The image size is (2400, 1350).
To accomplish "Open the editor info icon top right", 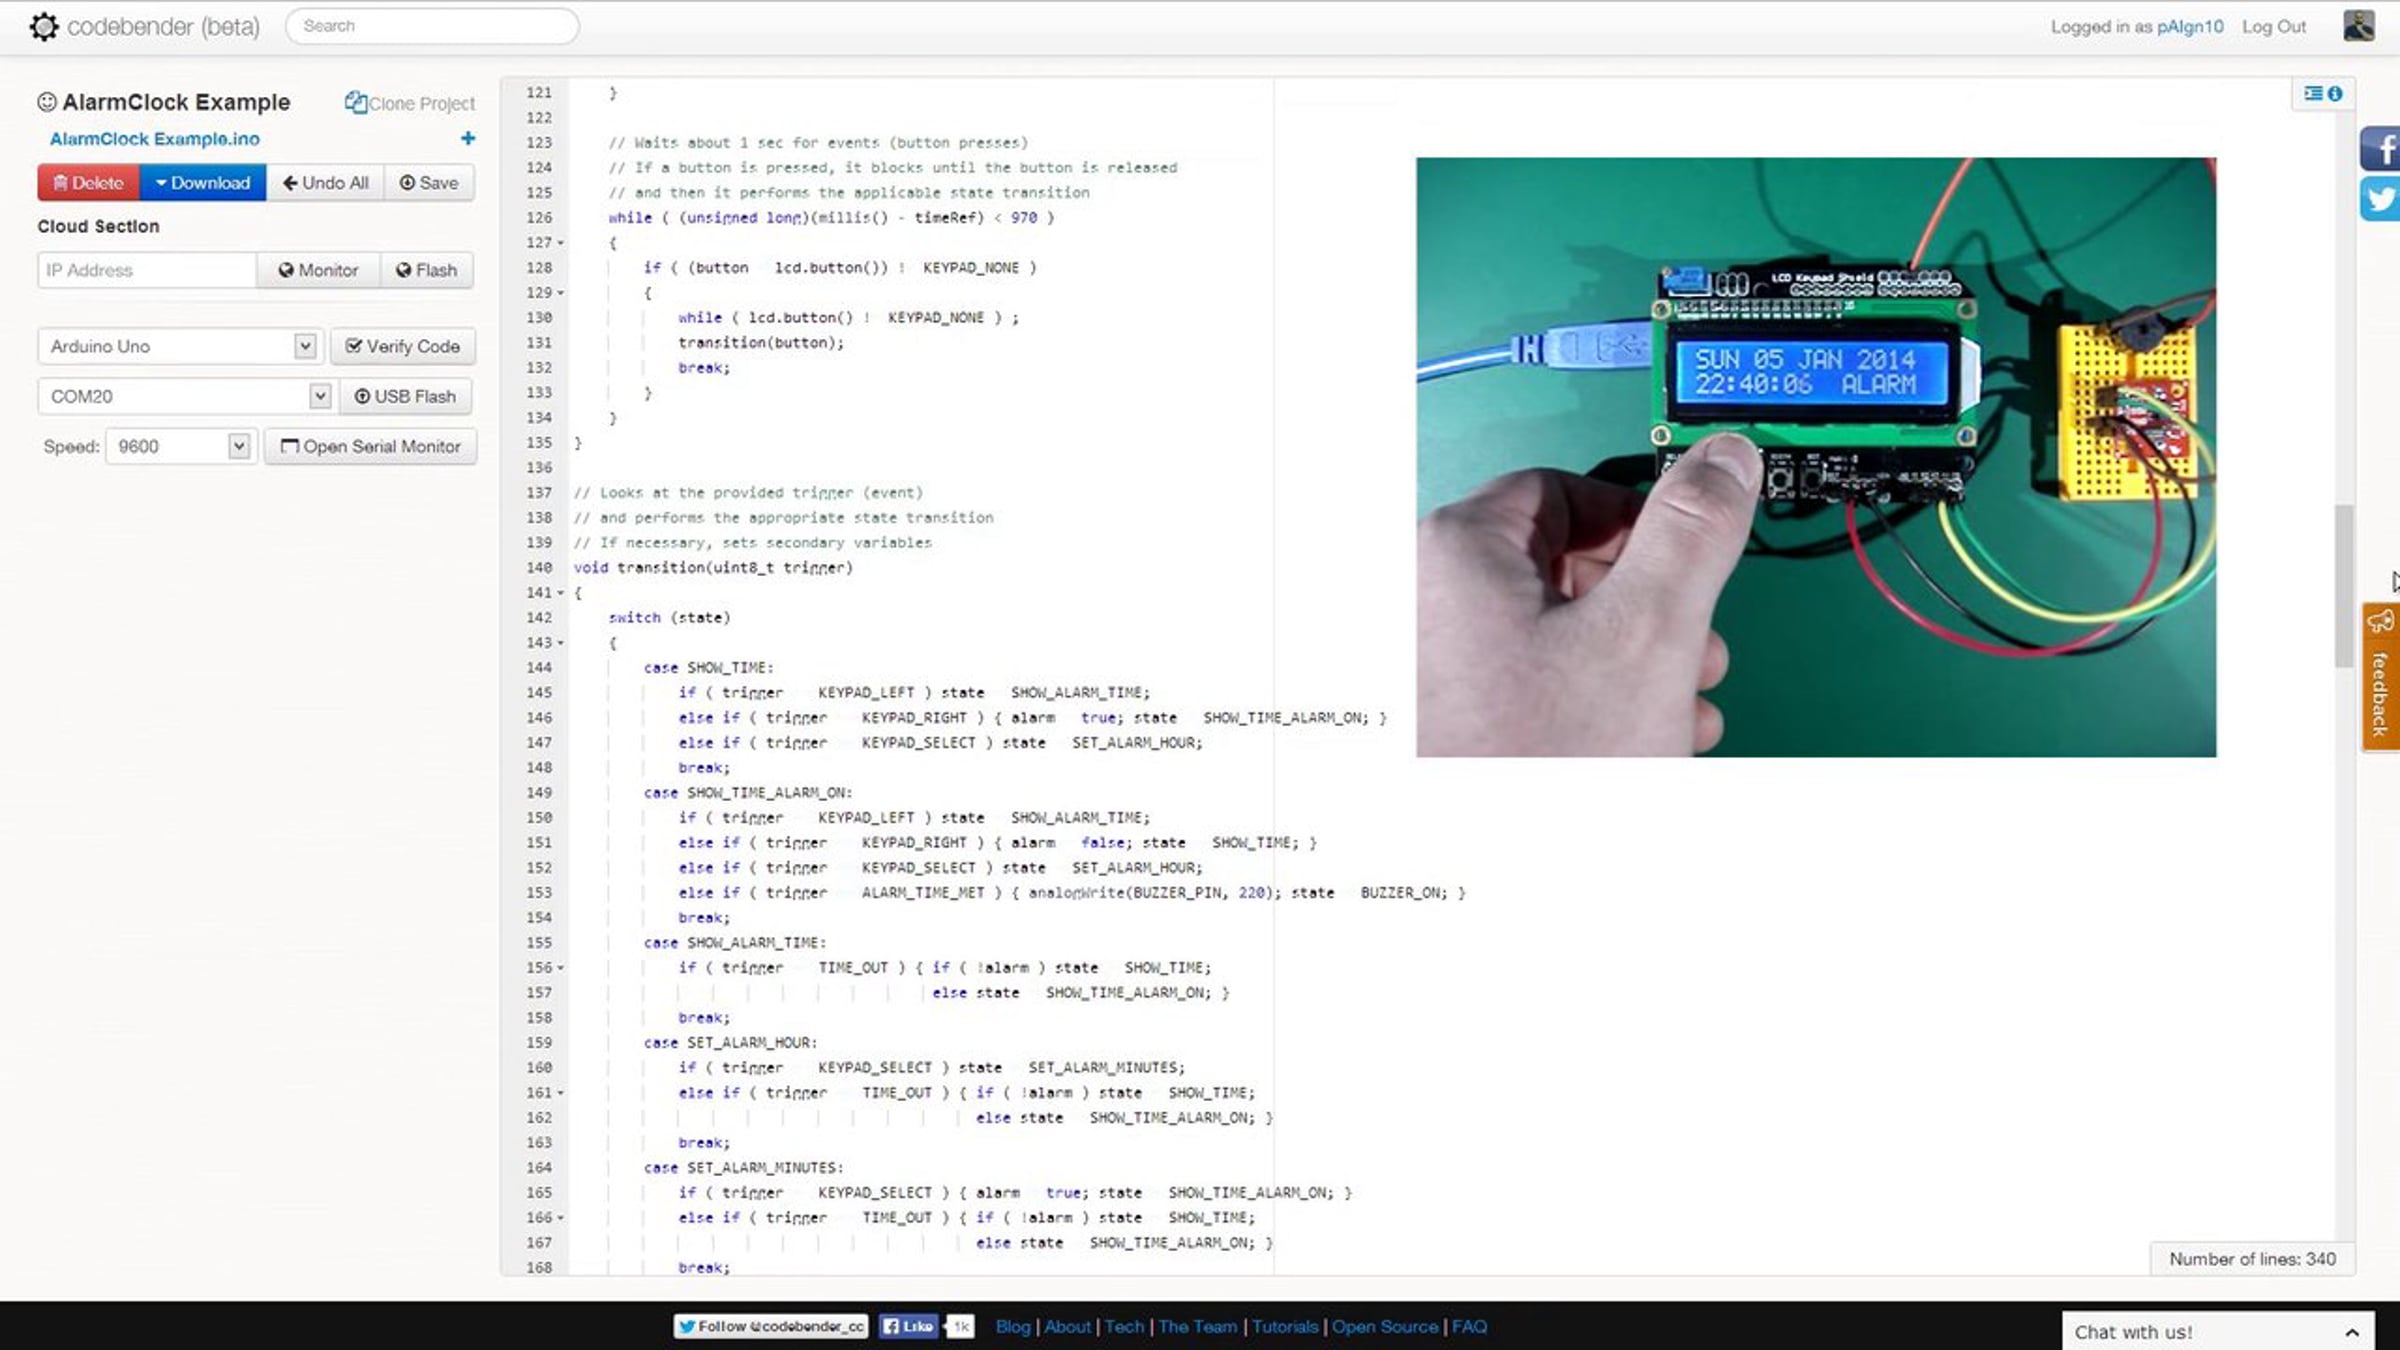I will pyautogui.click(x=2335, y=93).
